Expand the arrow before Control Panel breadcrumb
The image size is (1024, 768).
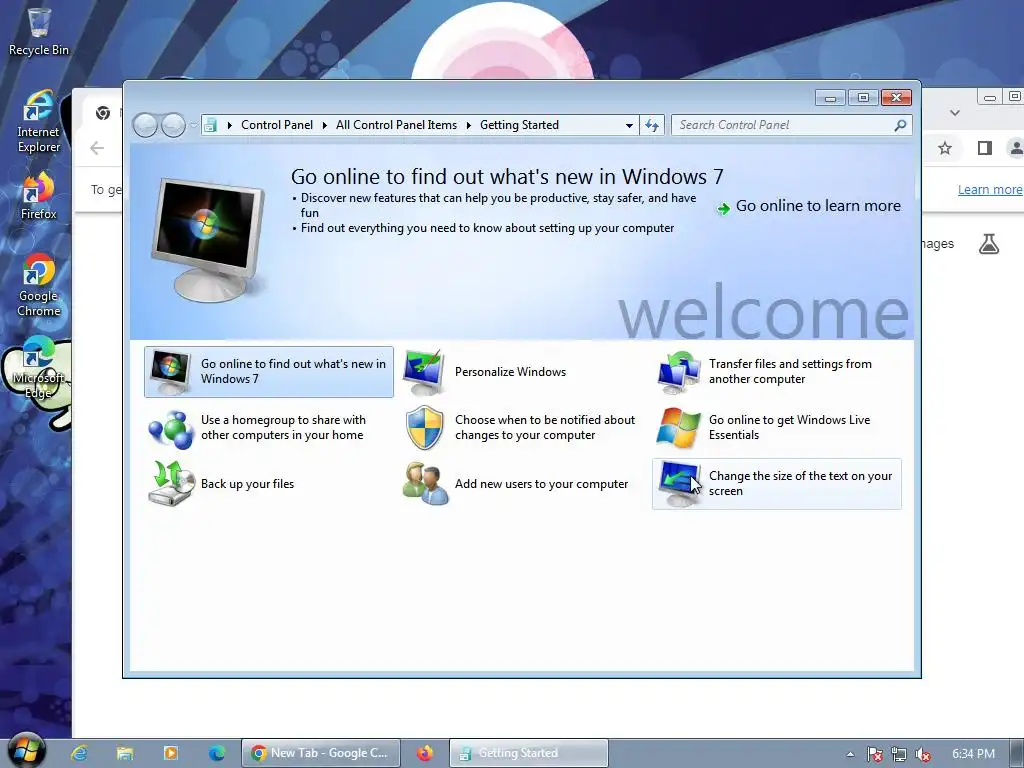pos(229,125)
